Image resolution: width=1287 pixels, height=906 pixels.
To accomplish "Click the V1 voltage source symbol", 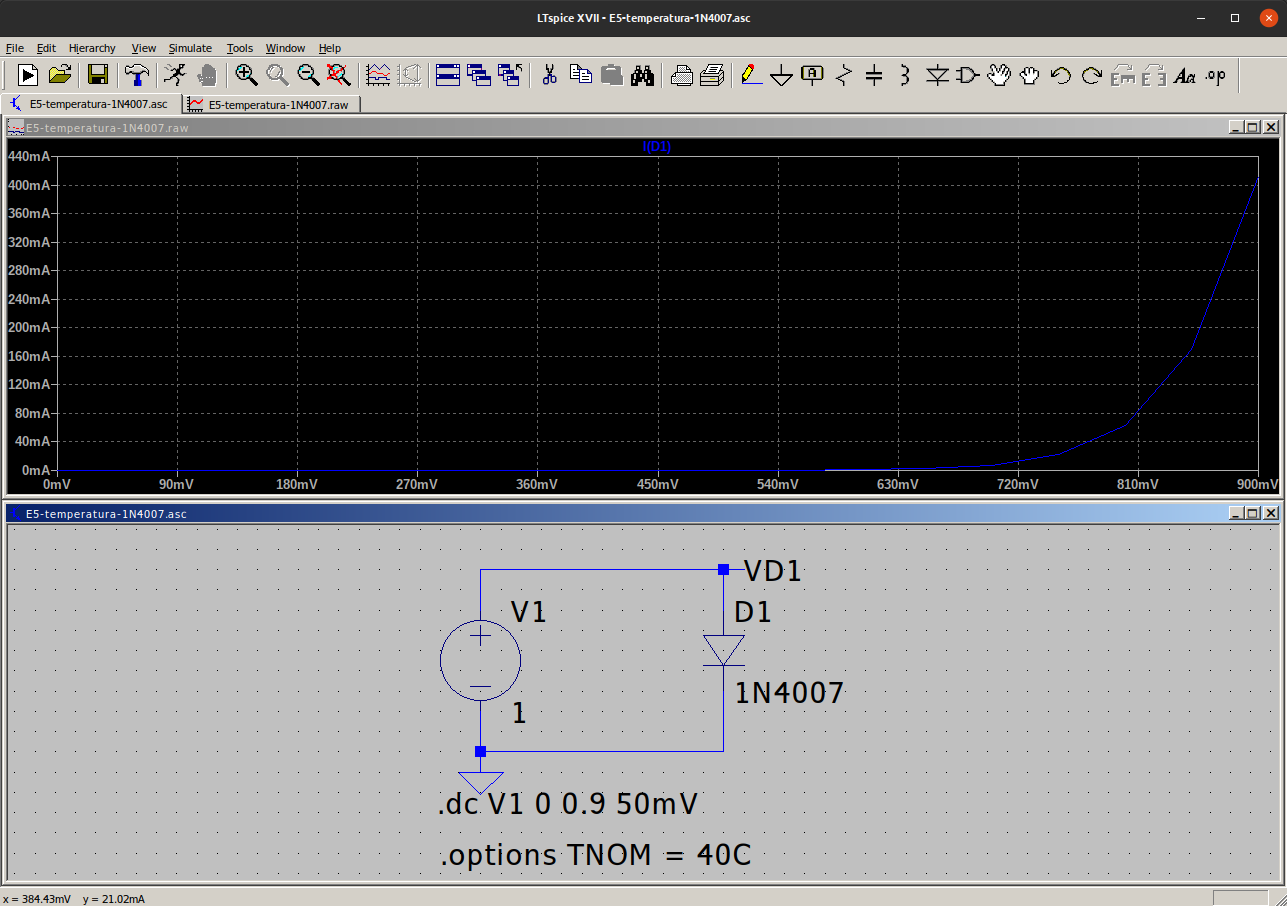I will (x=480, y=660).
